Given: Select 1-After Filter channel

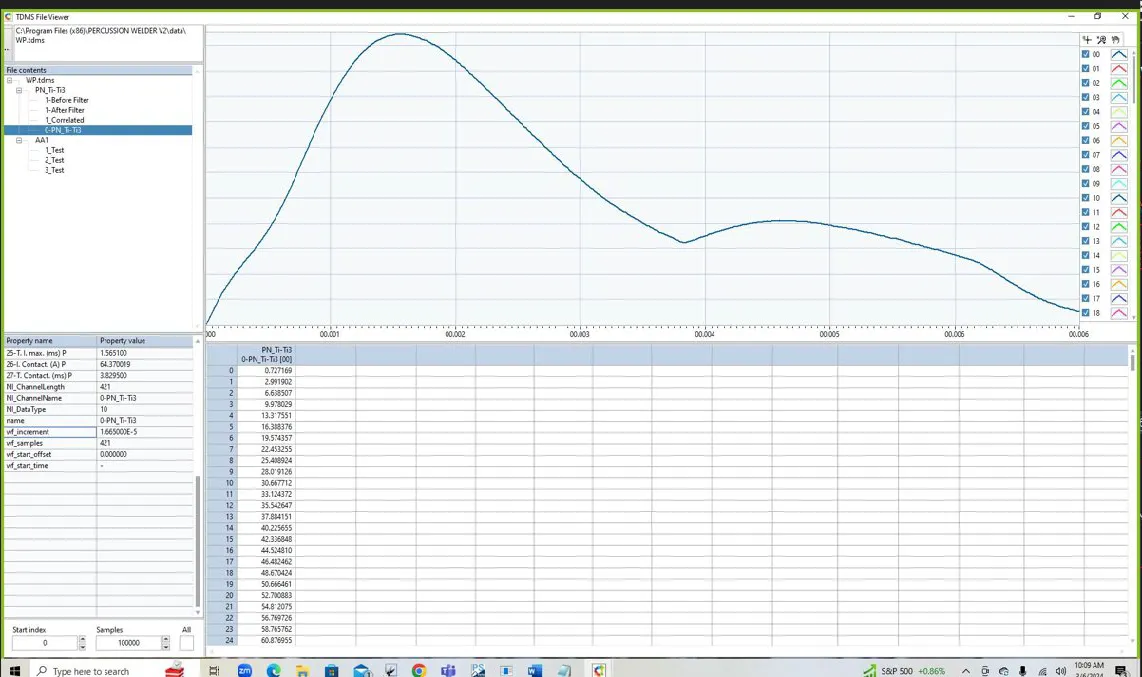Looking at the screenshot, I should click(x=65, y=110).
